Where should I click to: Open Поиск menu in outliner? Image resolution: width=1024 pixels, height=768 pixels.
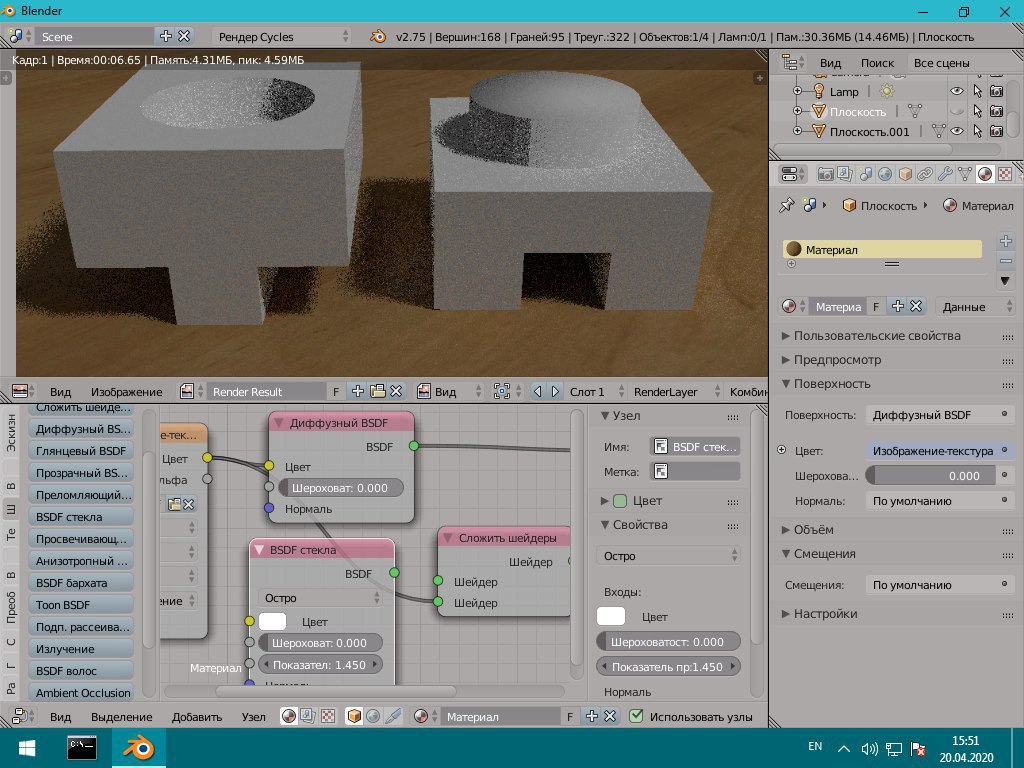pyautogui.click(x=877, y=63)
